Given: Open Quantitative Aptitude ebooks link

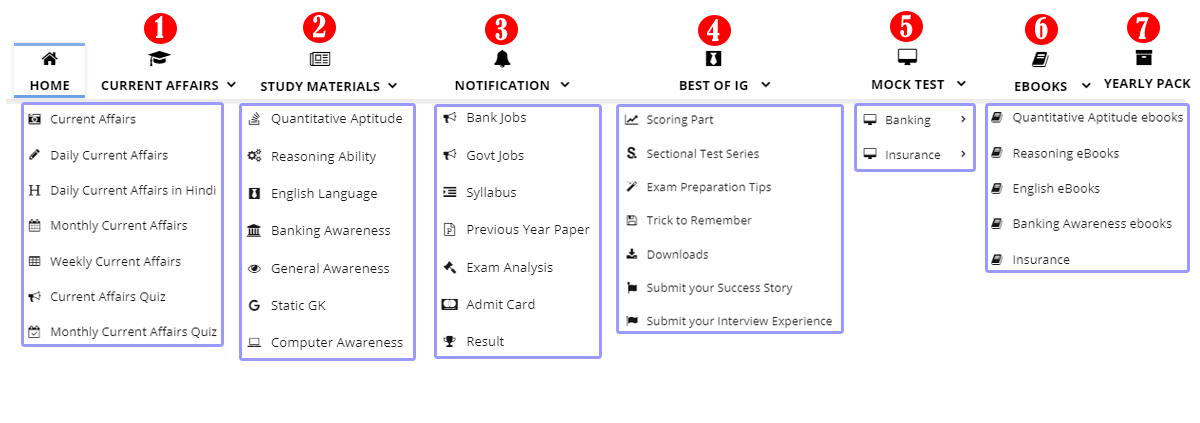Looking at the screenshot, I should coord(1097,118).
